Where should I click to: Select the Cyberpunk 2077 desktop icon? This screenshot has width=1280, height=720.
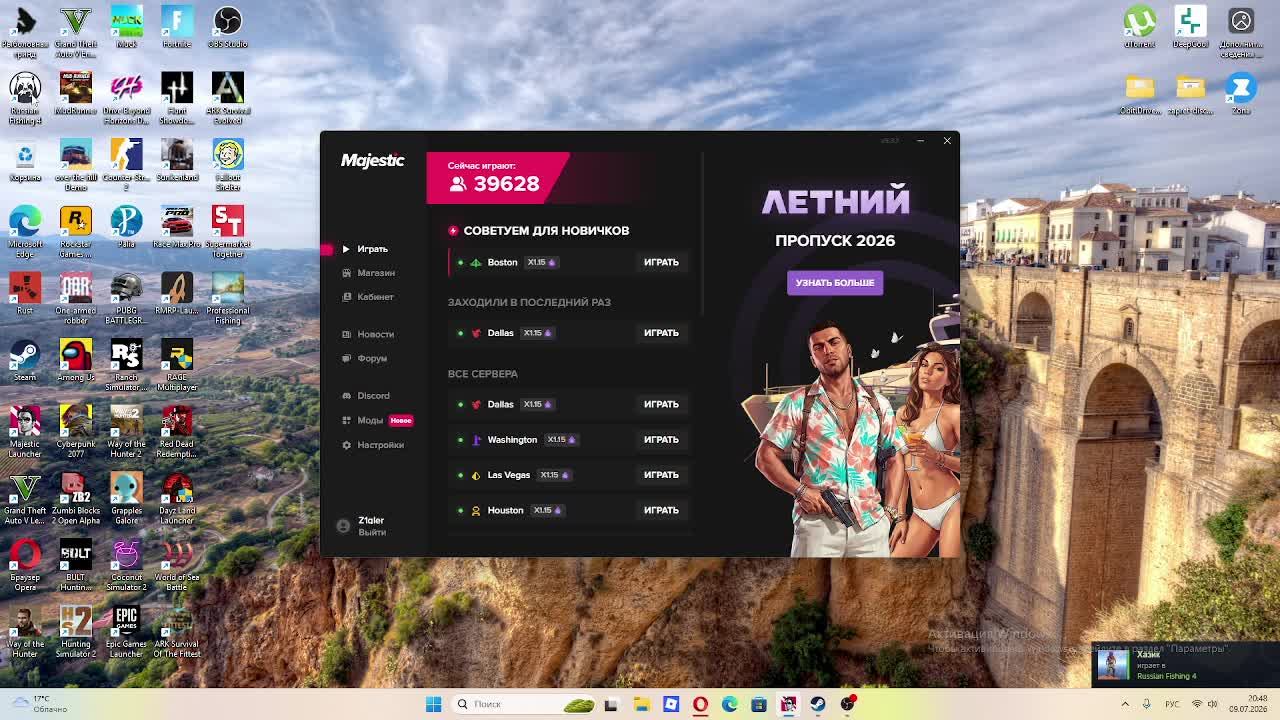tap(75, 432)
